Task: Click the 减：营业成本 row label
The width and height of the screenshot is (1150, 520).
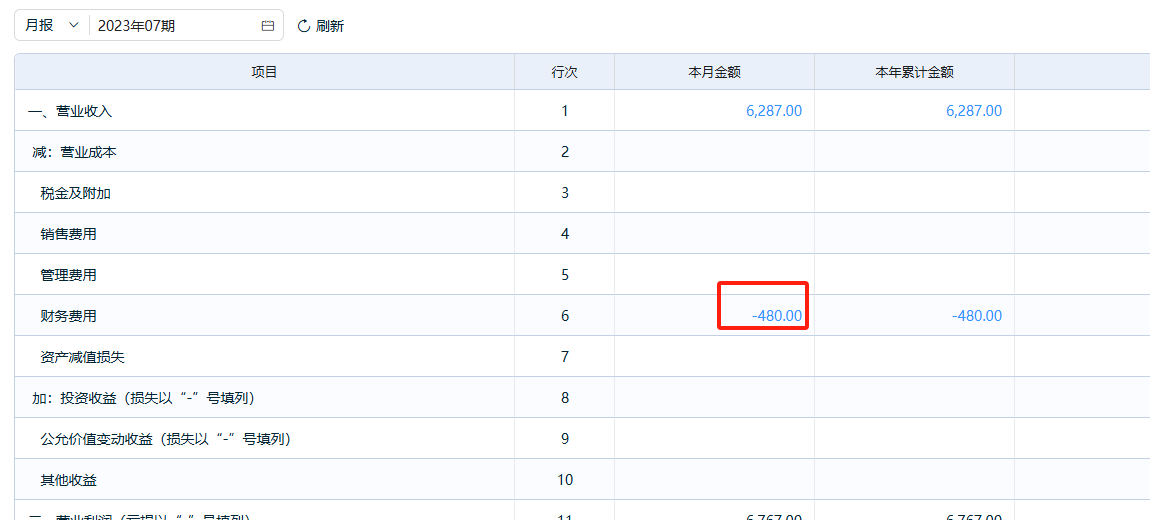Action: pos(76,152)
